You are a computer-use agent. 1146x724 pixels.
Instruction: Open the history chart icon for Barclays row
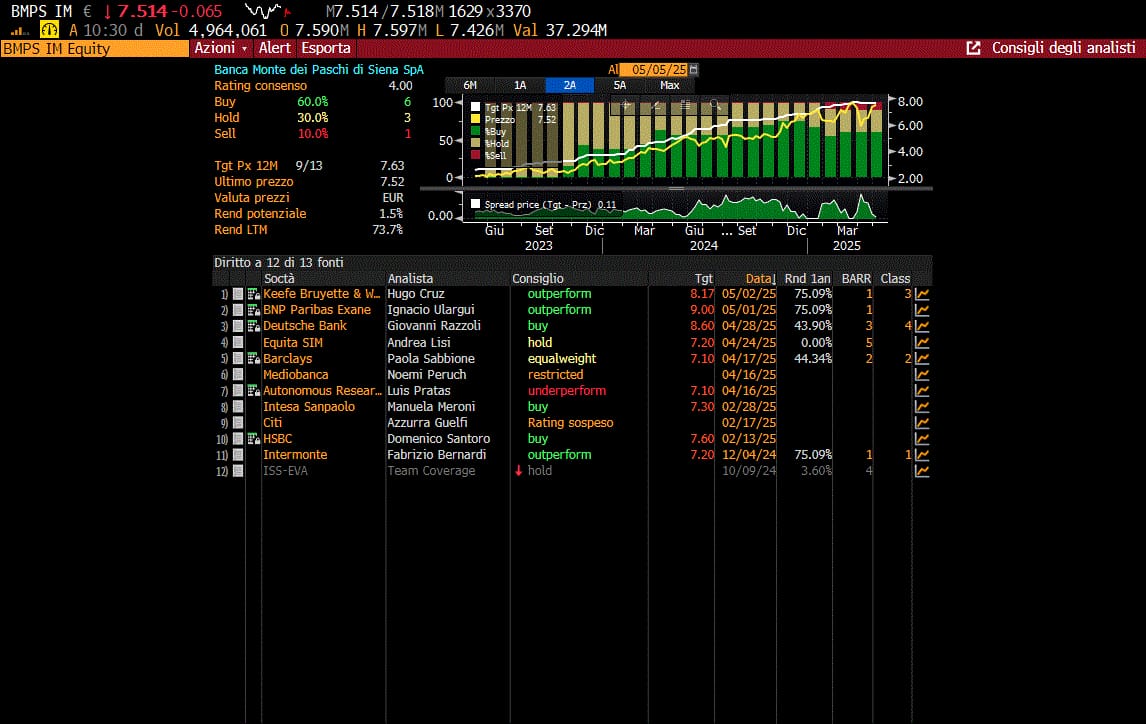pos(922,358)
